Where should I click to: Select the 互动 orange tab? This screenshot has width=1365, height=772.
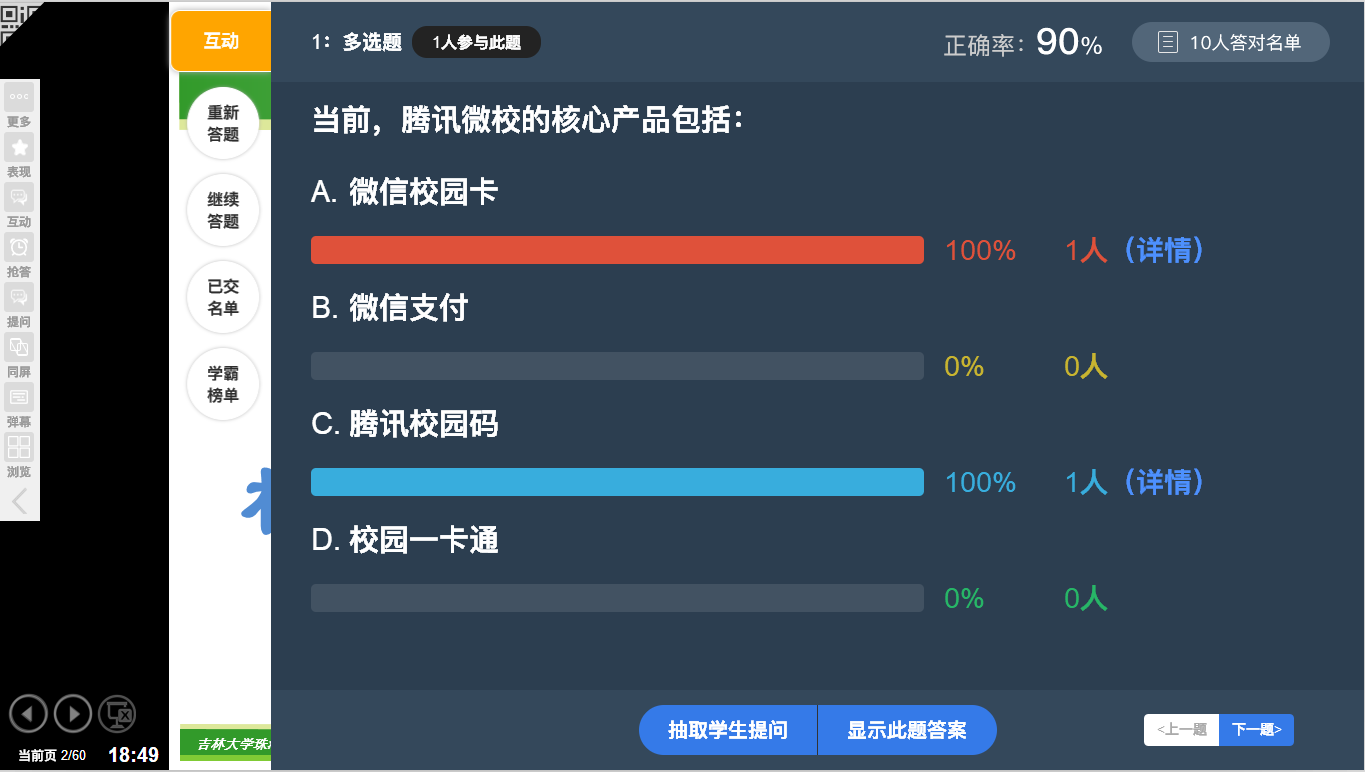coord(221,41)
